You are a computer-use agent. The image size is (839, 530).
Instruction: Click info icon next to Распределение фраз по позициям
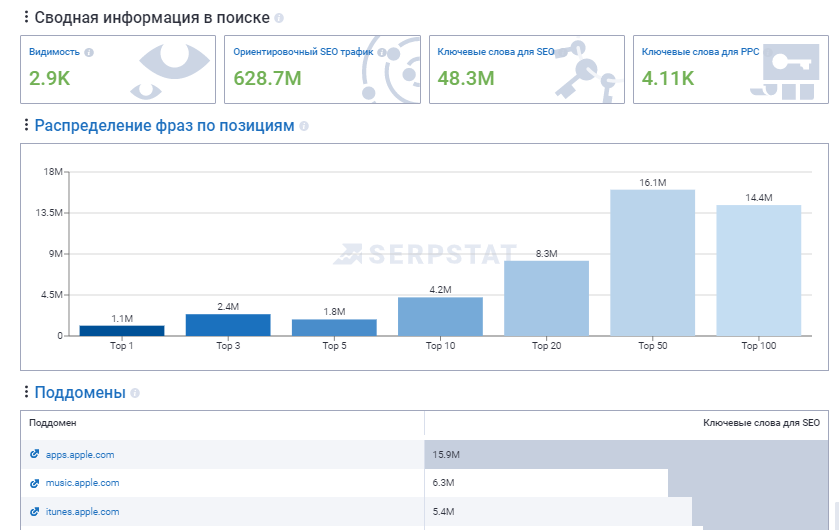point(304,126)
